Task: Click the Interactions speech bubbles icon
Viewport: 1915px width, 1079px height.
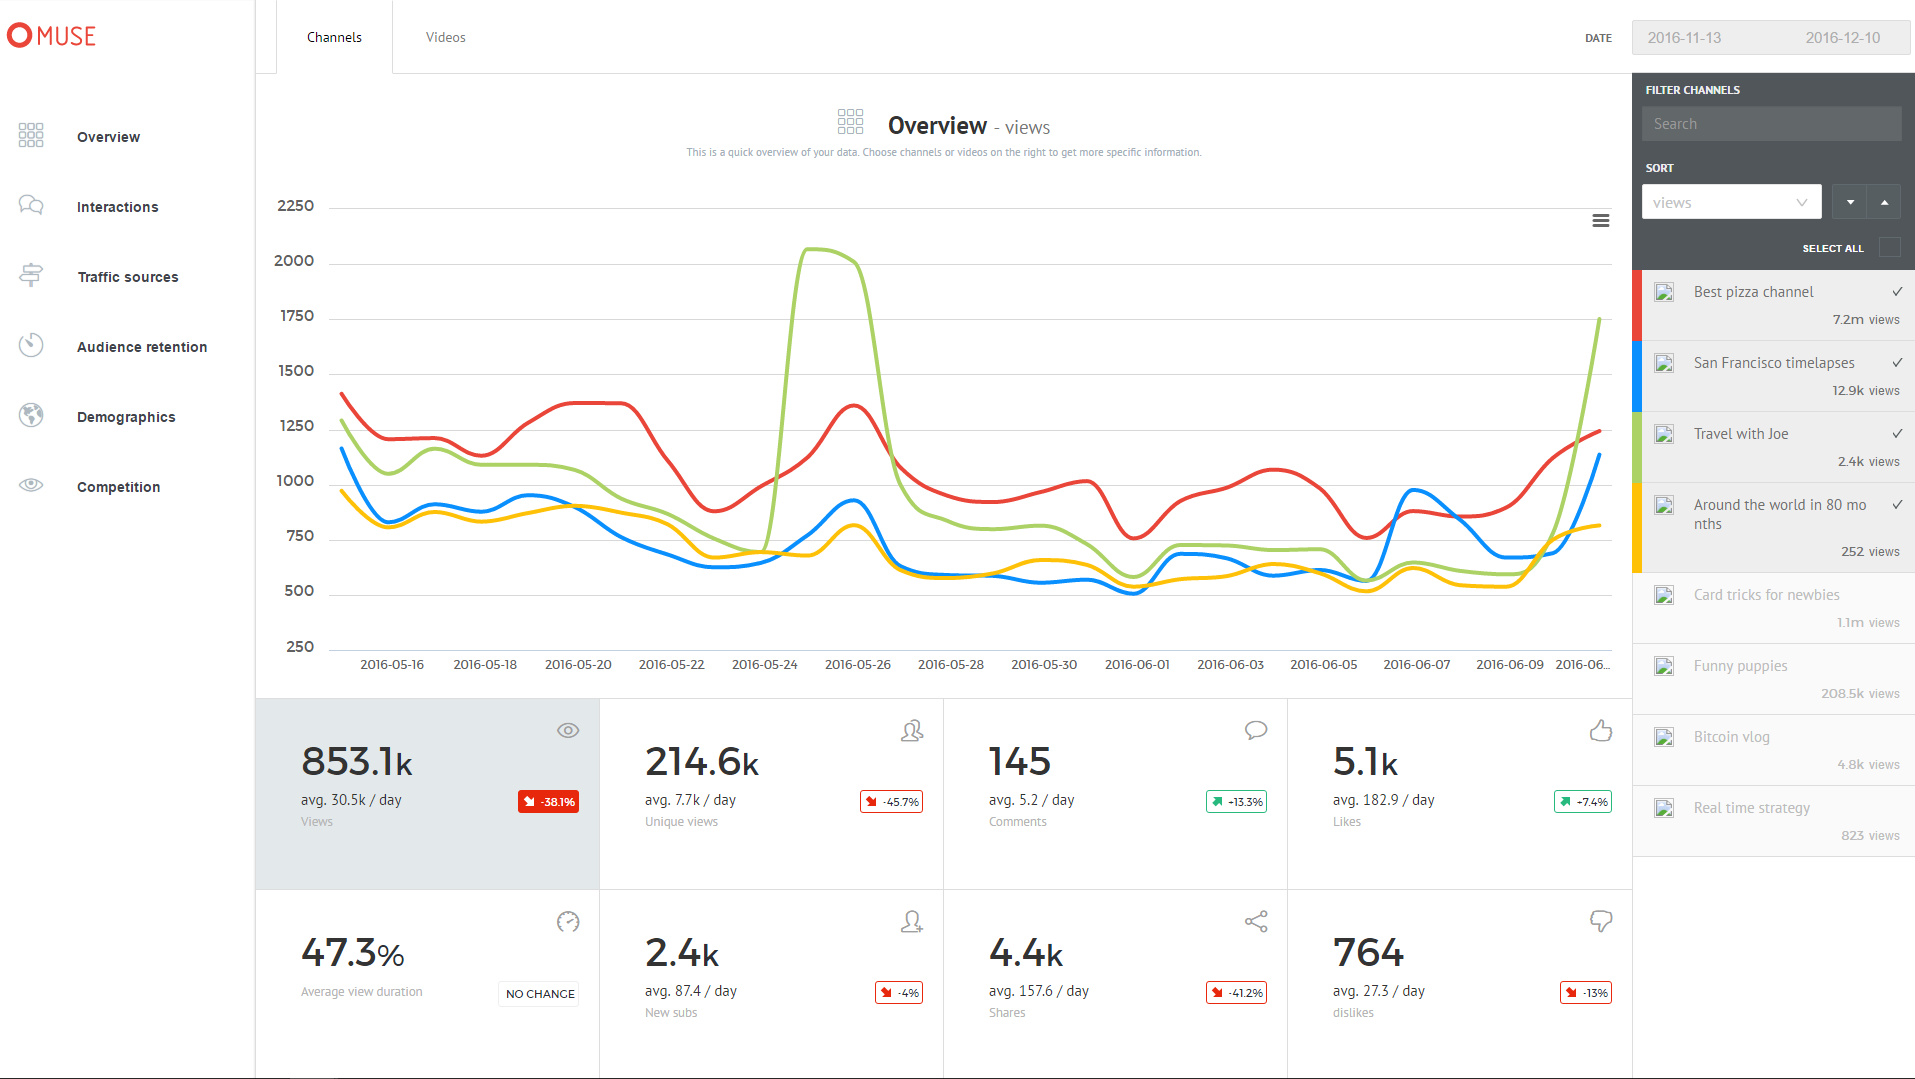Action: [31, 206]
